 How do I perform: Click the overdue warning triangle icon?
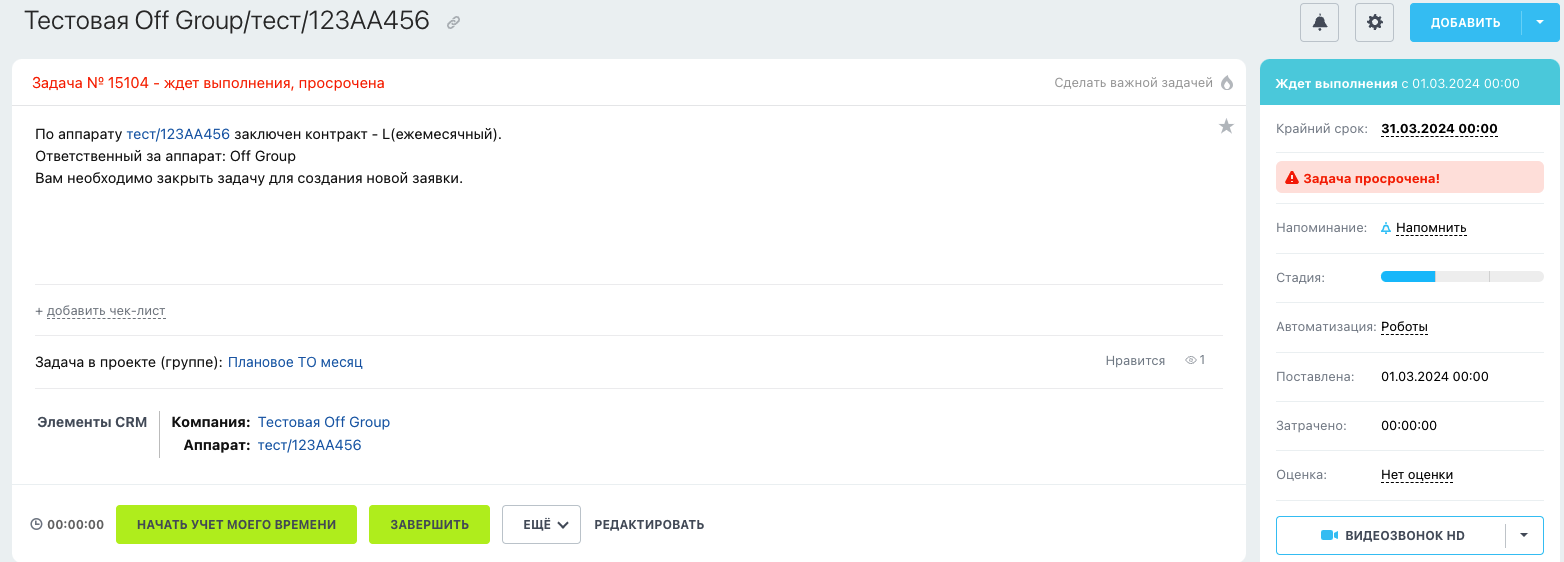(x=1292, y=178)
